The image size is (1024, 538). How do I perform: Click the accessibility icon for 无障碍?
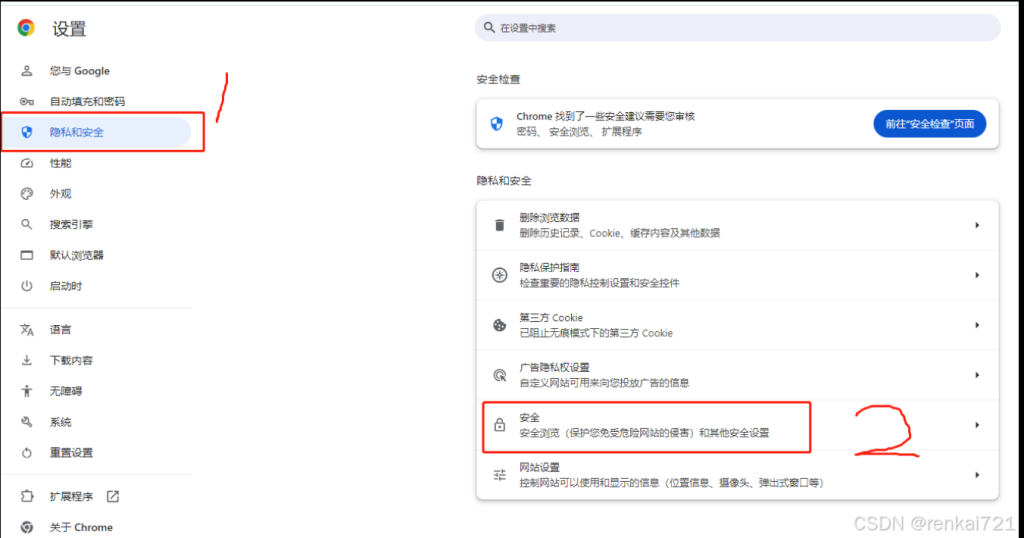[x=27, y=391]
